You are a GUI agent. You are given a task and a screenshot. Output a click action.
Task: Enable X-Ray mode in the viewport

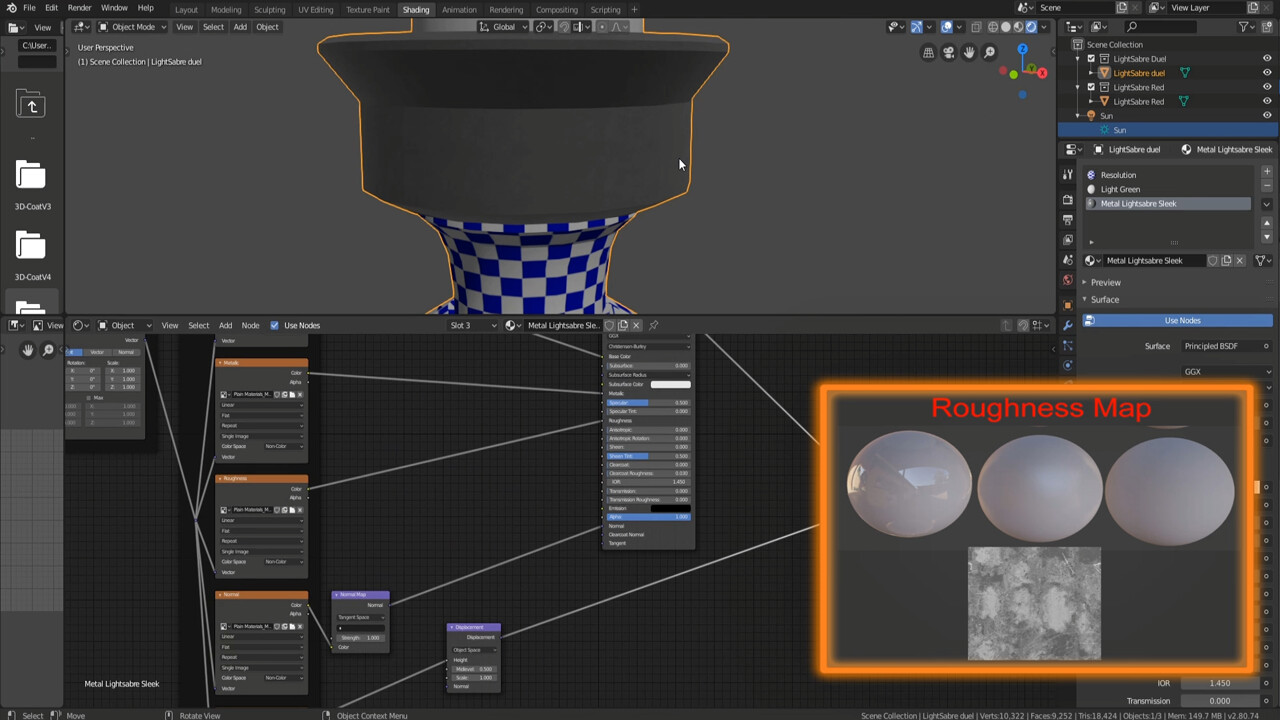point(976,27)
